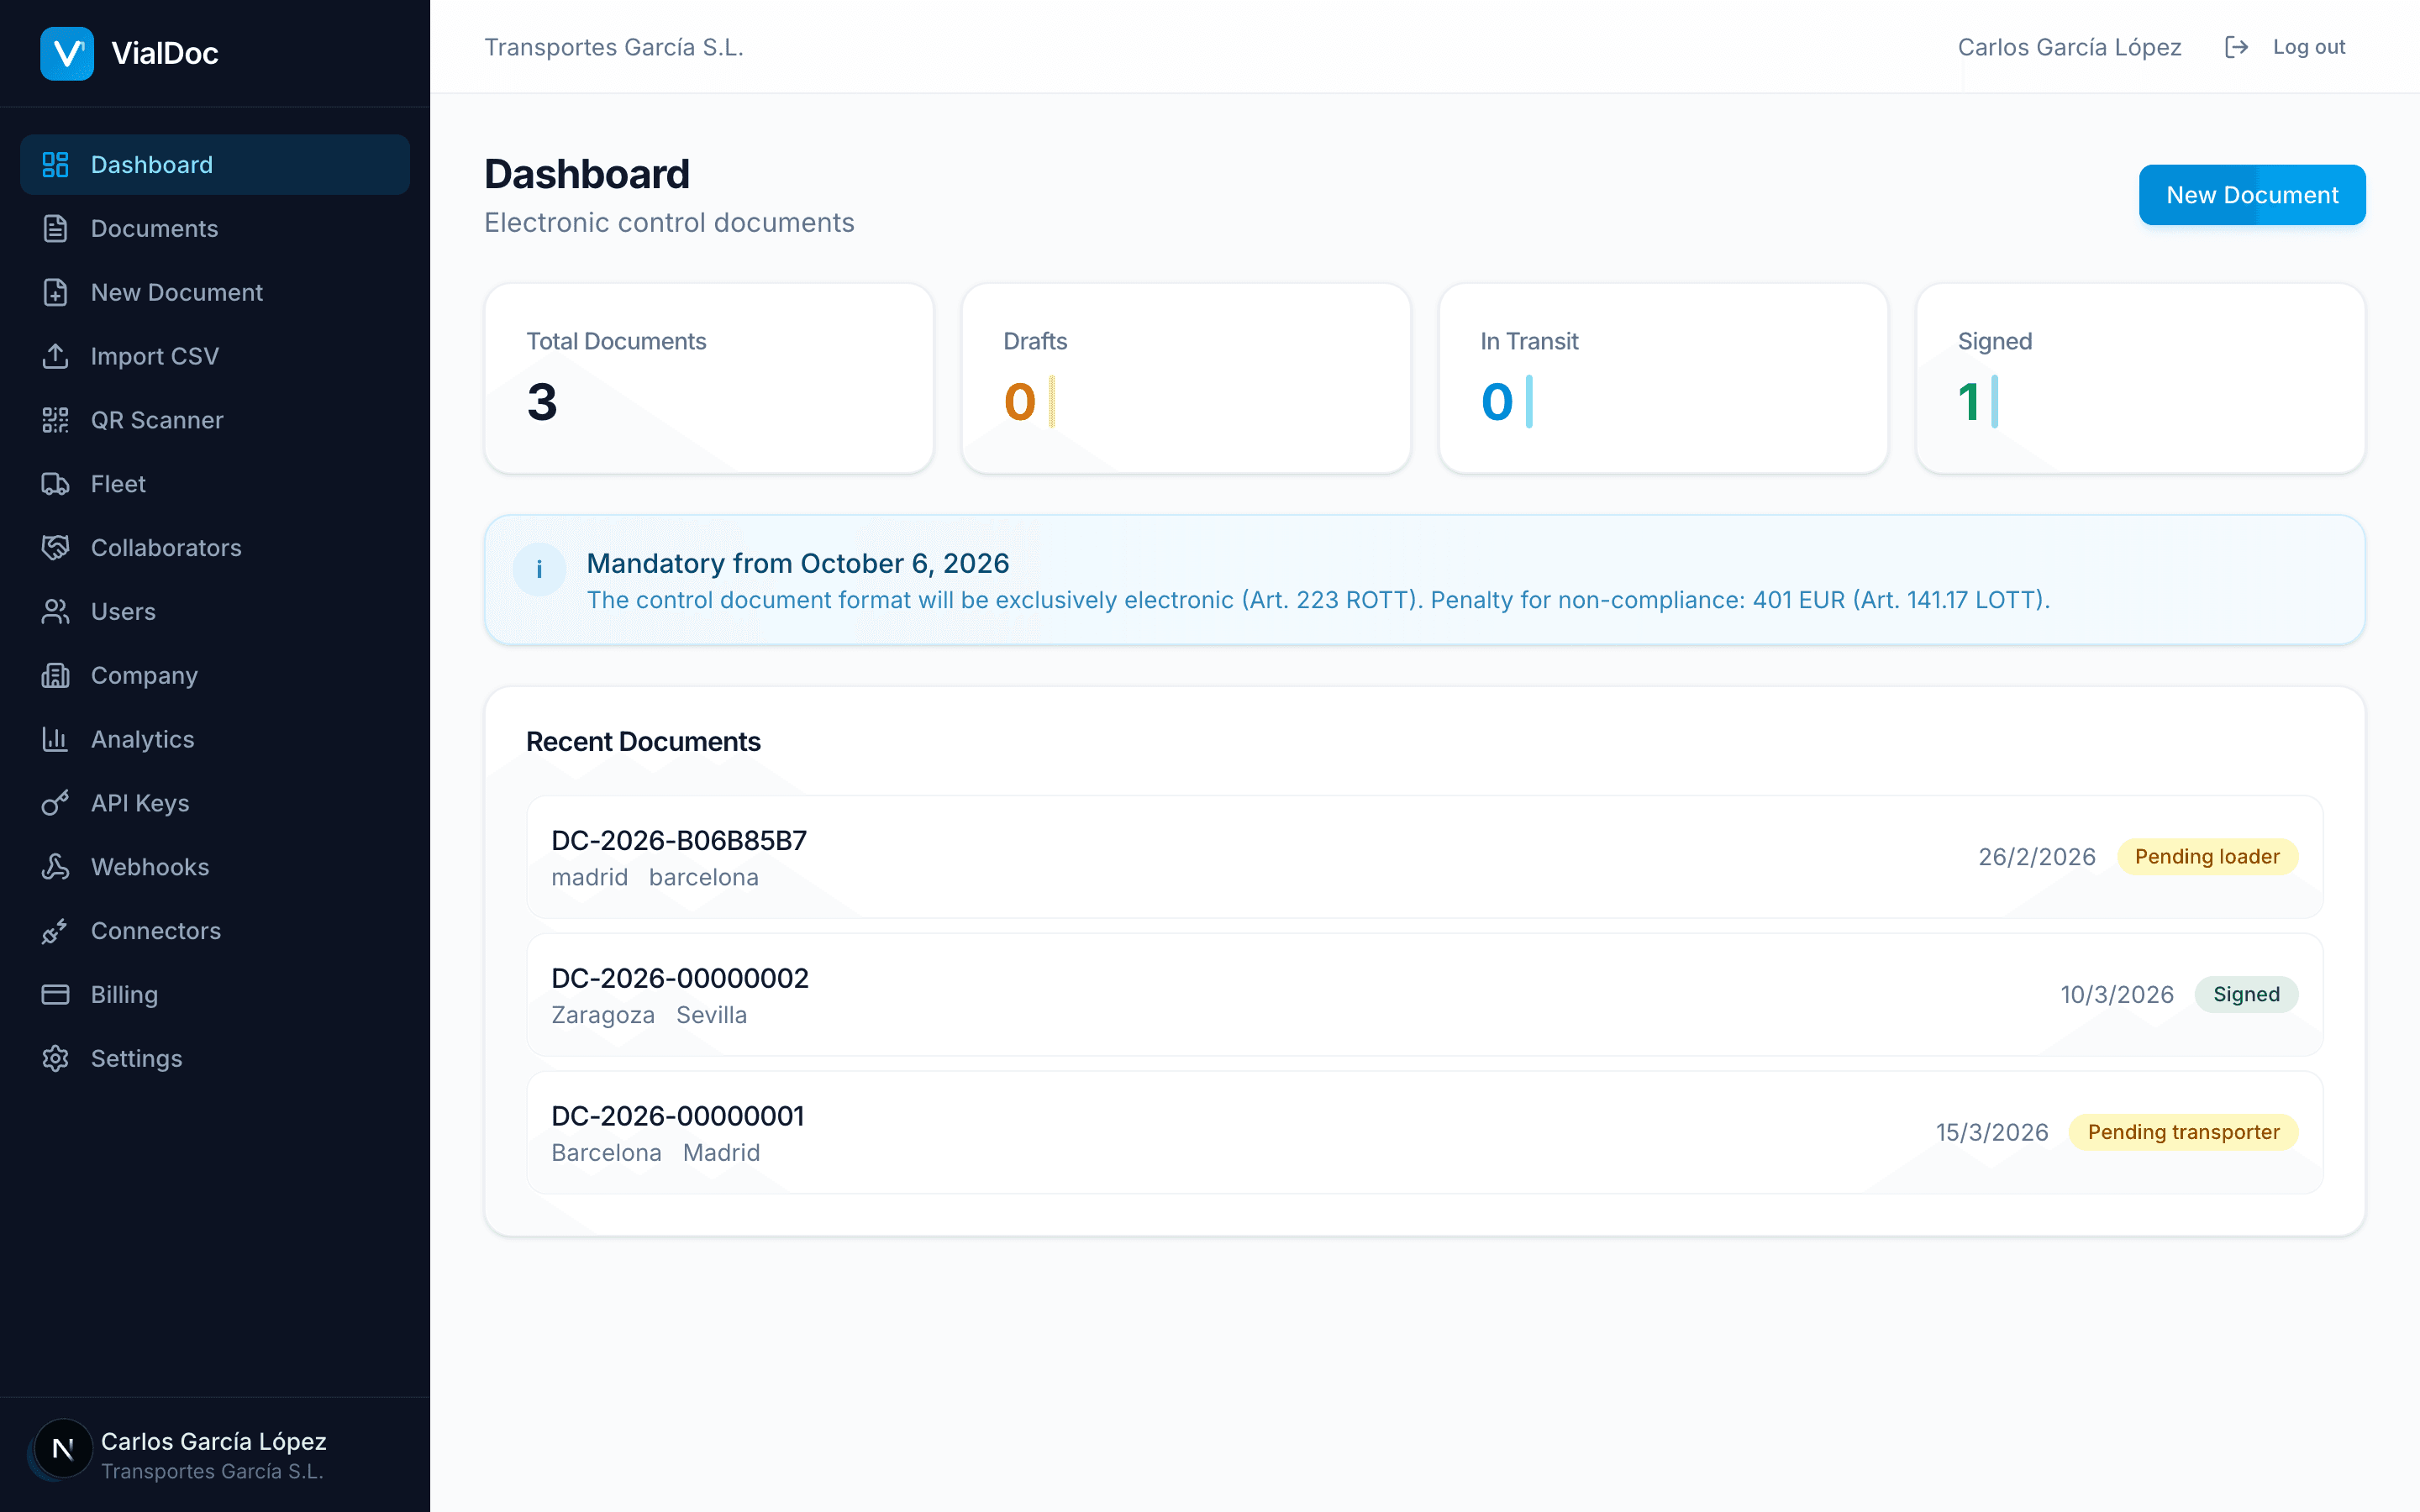Screen dimensions: 2420x1512
Task: Select the API Keys key icon
Action: pyautogui.click(x=55, y=803)
